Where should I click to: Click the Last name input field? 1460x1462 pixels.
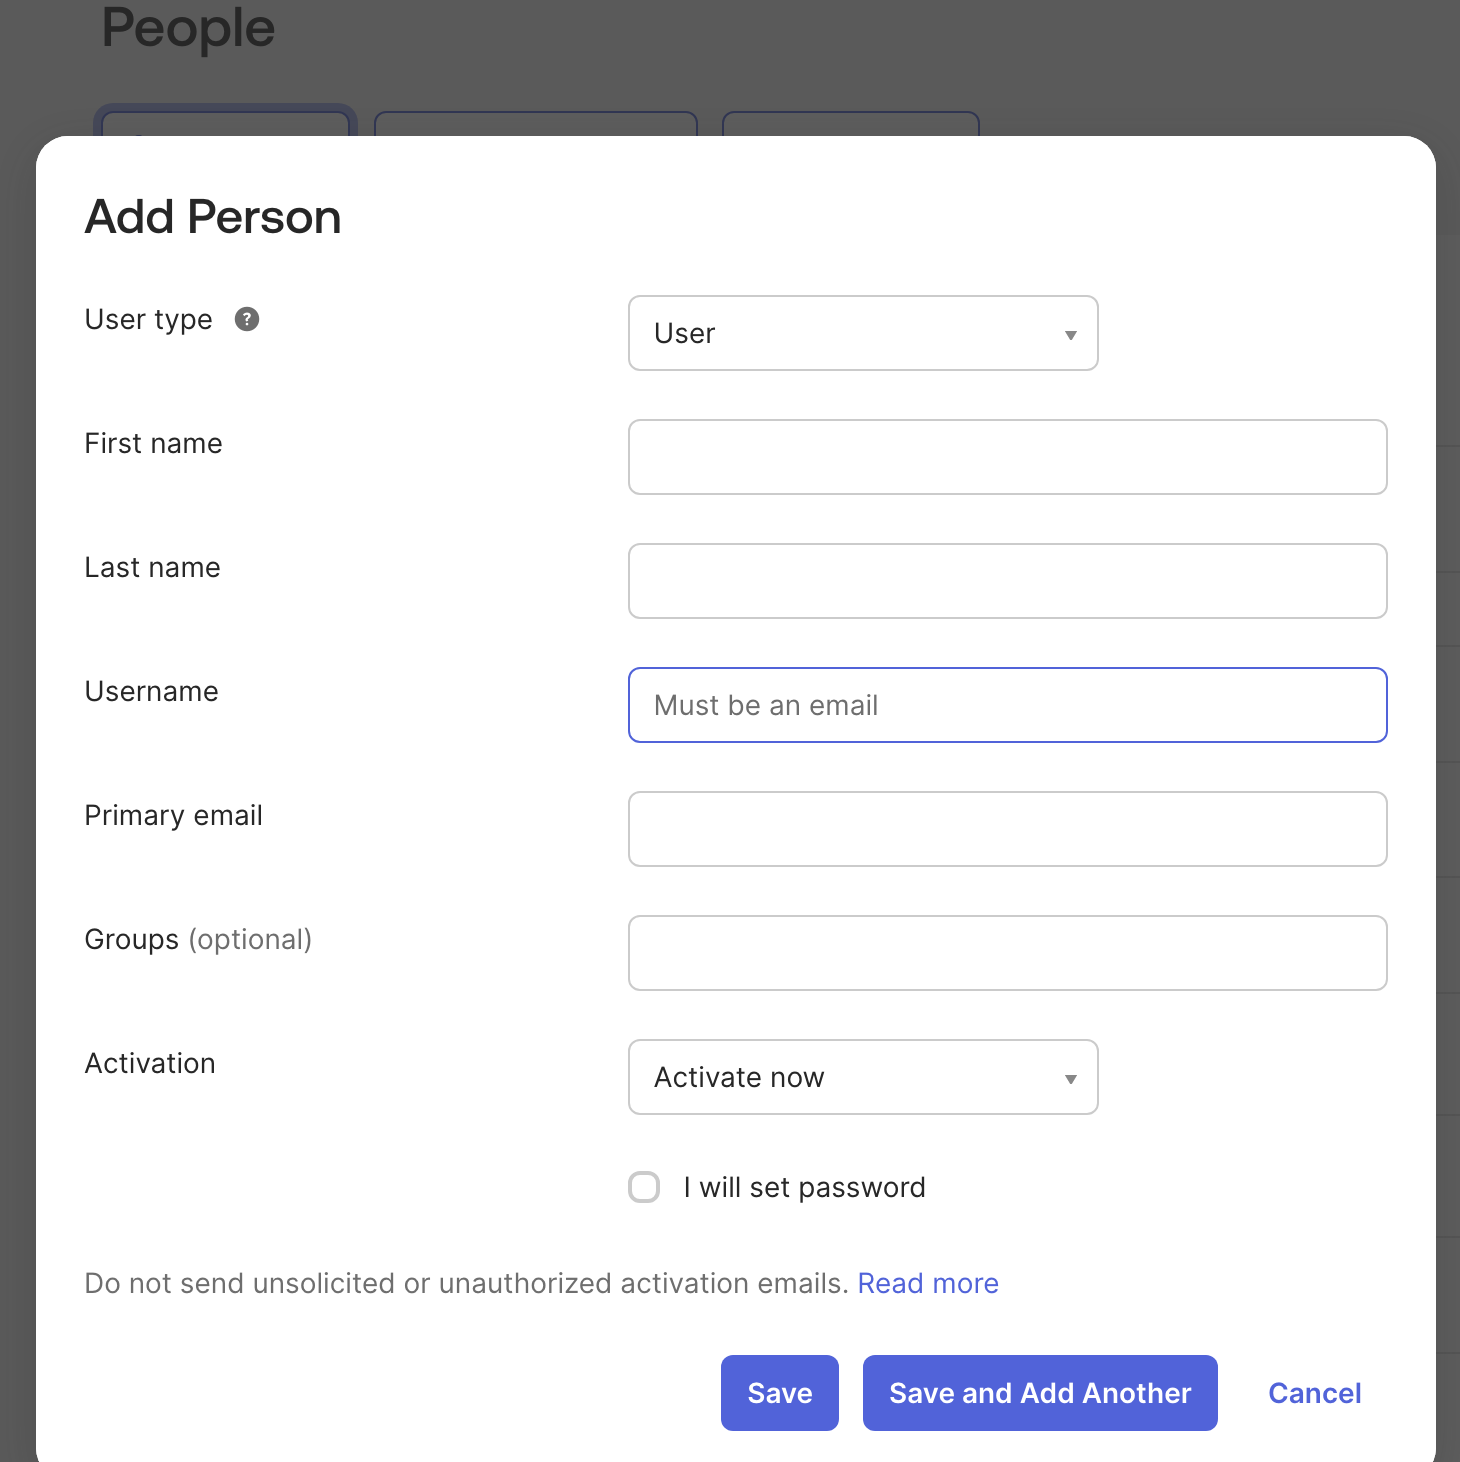pos(1007,581)
